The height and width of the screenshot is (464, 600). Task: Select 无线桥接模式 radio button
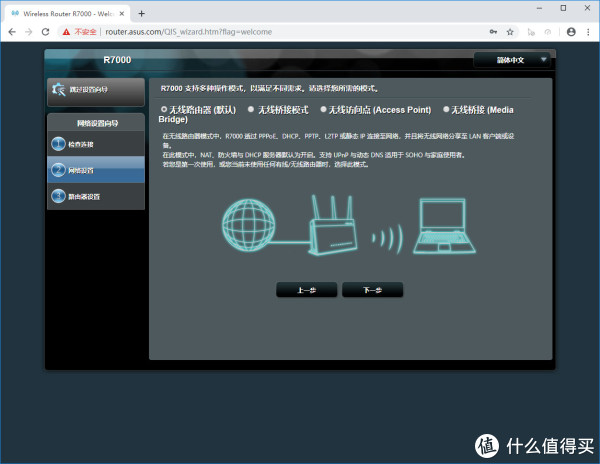pyautogui.click(x=251, y=109)
